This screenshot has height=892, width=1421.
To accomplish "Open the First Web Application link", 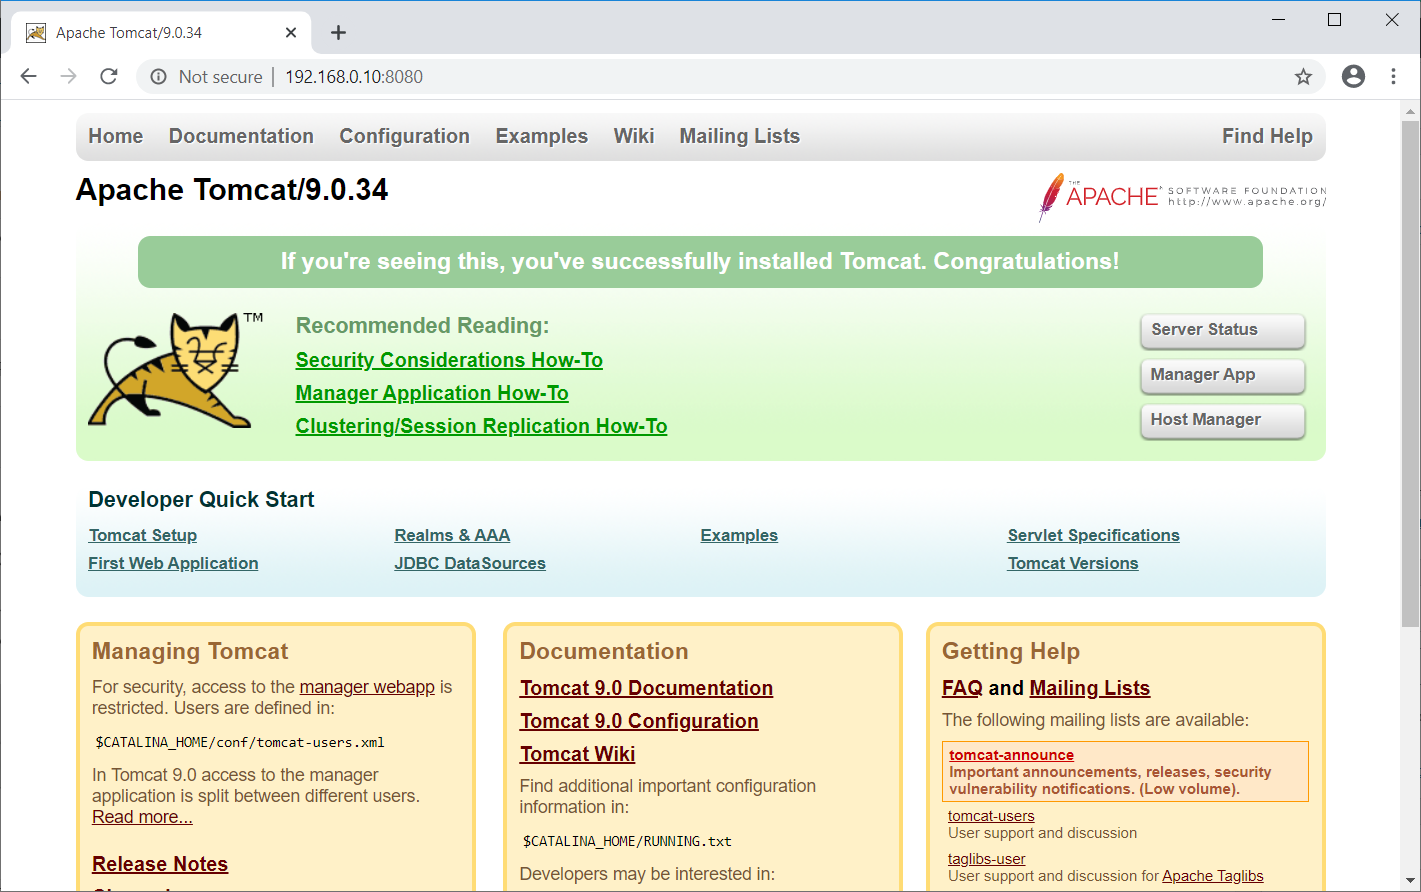I will [x=173, y=563].
